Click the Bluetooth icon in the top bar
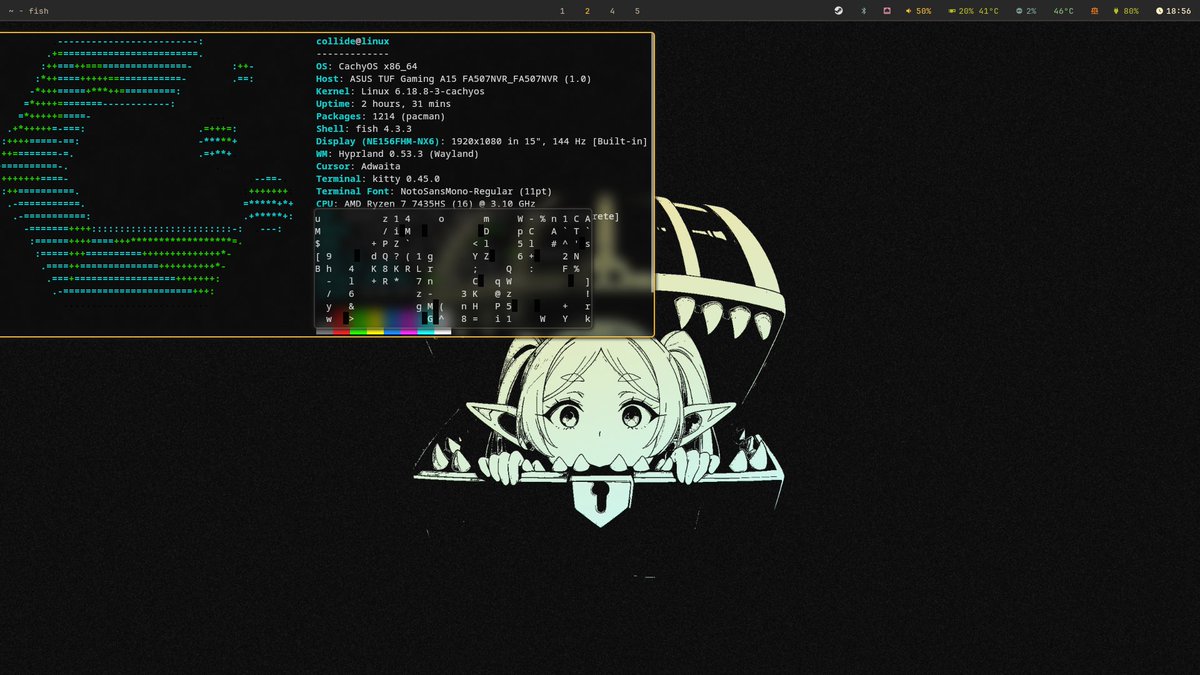 (863, 10)
